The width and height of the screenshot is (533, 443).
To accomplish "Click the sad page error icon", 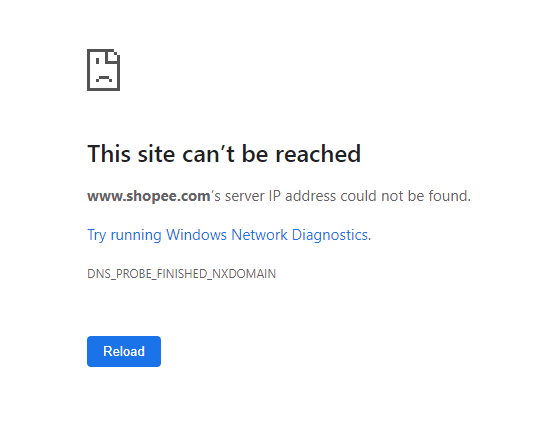I will pos(103,70).
